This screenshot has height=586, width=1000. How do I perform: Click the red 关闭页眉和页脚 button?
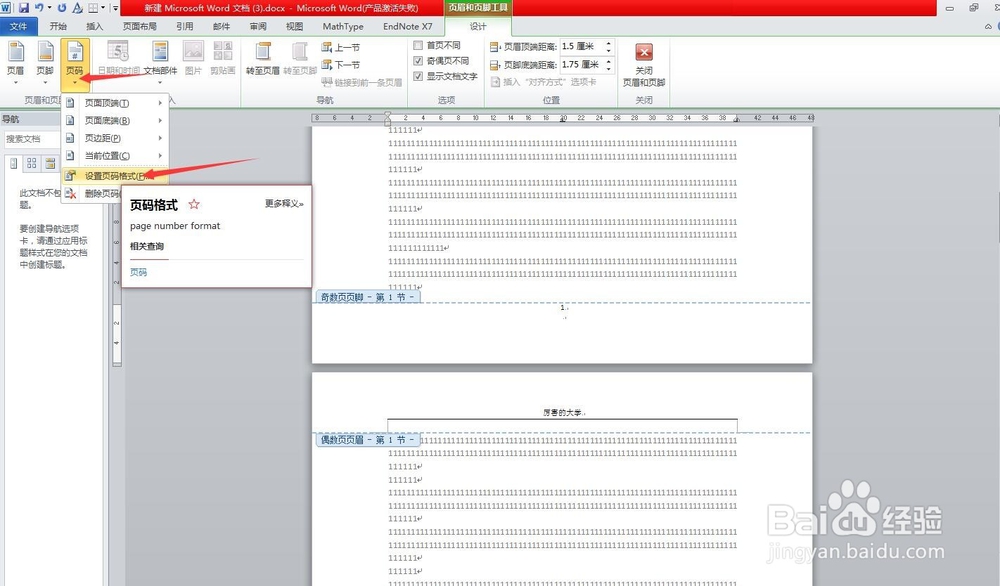click(643, 64)
